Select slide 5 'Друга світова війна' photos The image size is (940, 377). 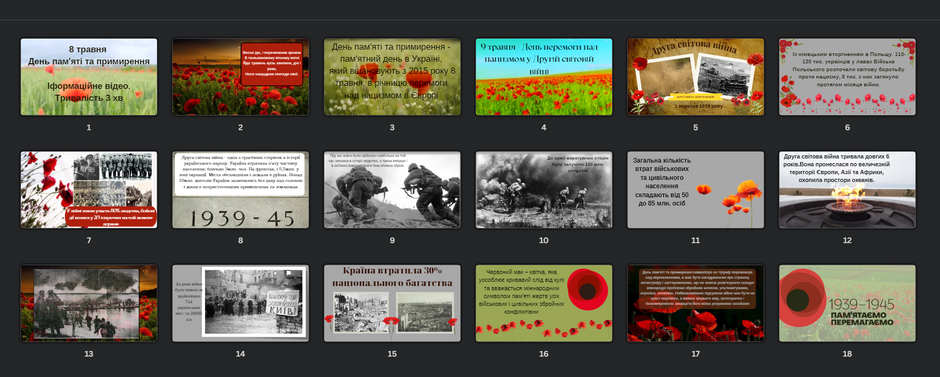click(695, 77)
